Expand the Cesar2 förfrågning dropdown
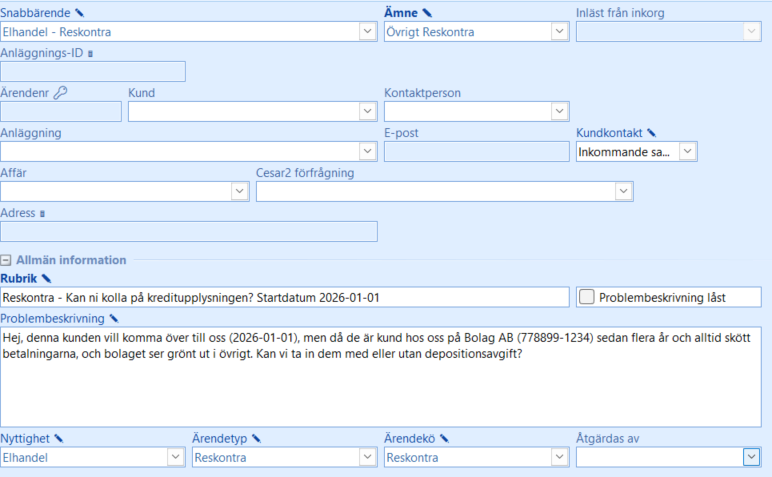Viewport: 772px width, 477px height. 623,191
